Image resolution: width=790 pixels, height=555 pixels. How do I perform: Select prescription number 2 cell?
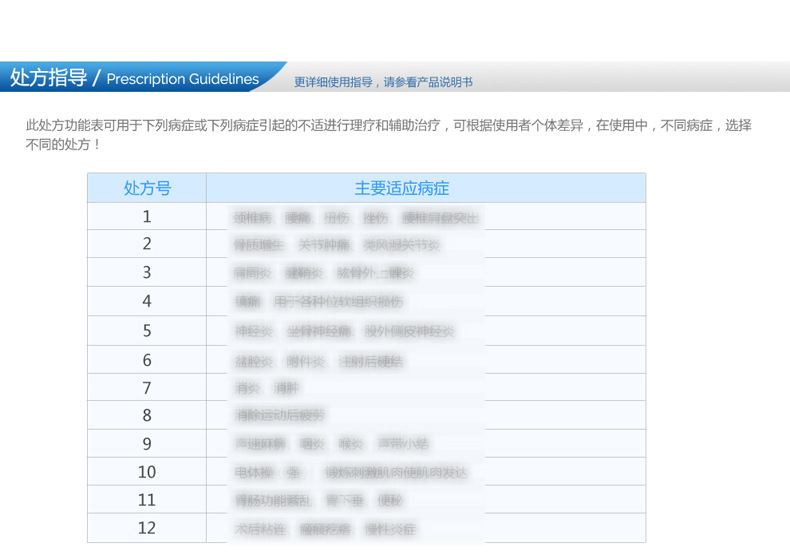pos(147,244)
